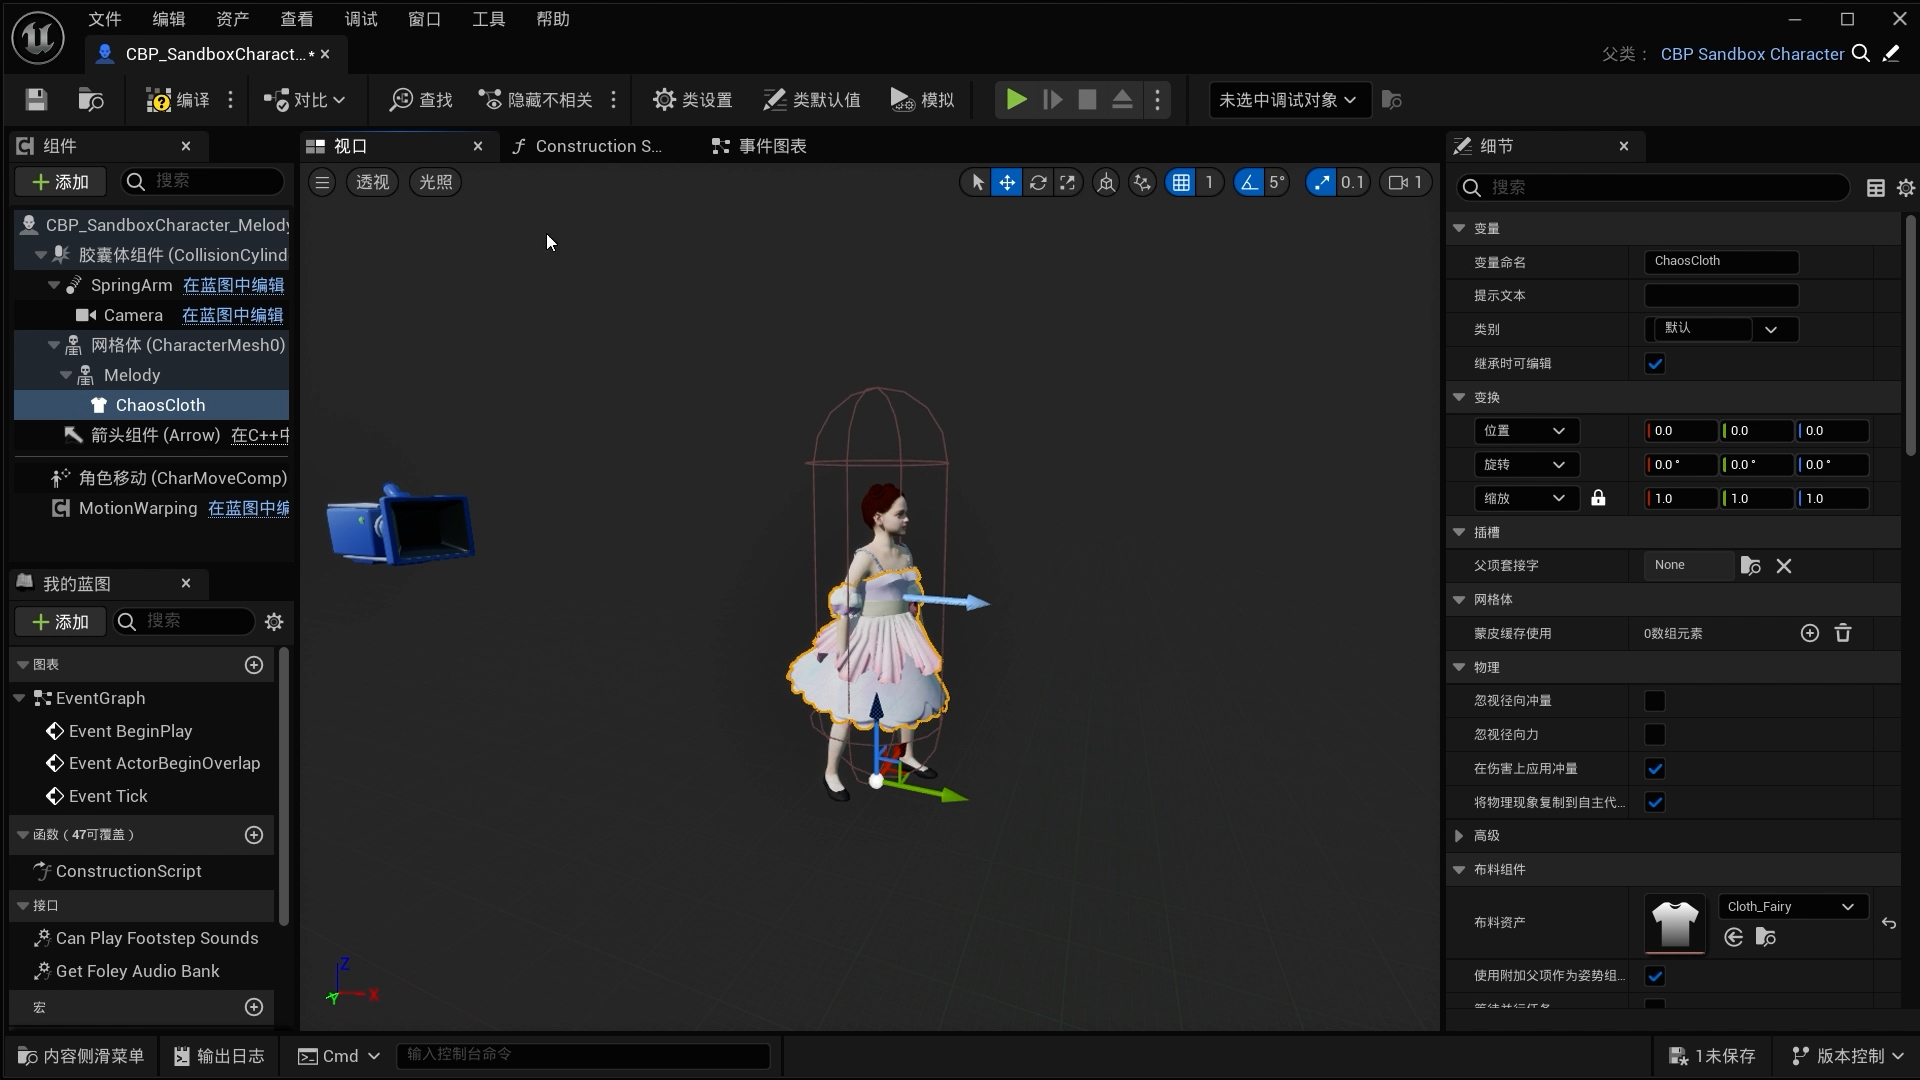Click 在蓝图中编辑 next to Camera
The width and height of the screenshot is (1920, 1080).
[x=232, y=315]
